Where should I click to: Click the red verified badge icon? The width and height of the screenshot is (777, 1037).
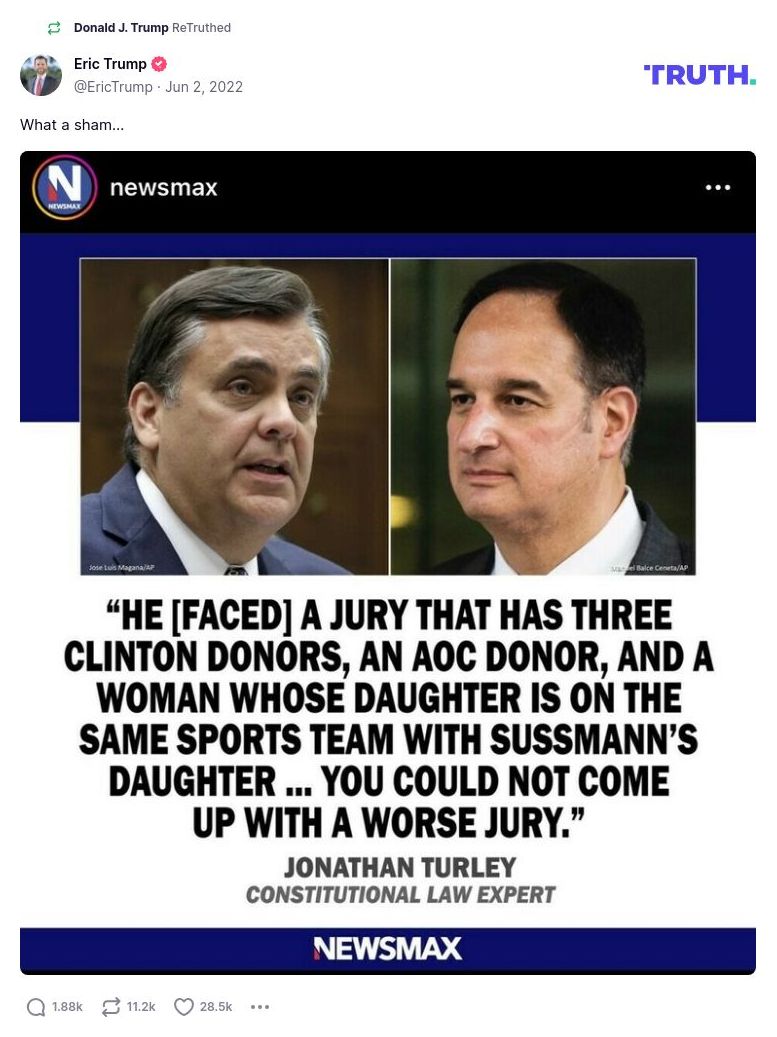click(159, 64)
